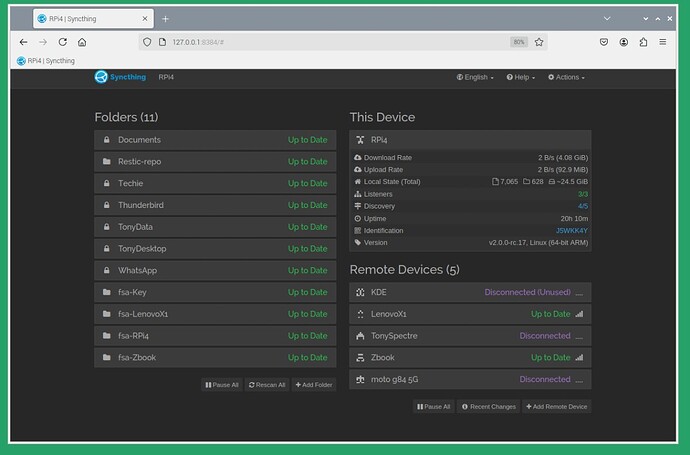Close the RPi4 Syncthing tab
Viewport: 690px width, 455px height.
click(145, 18)
